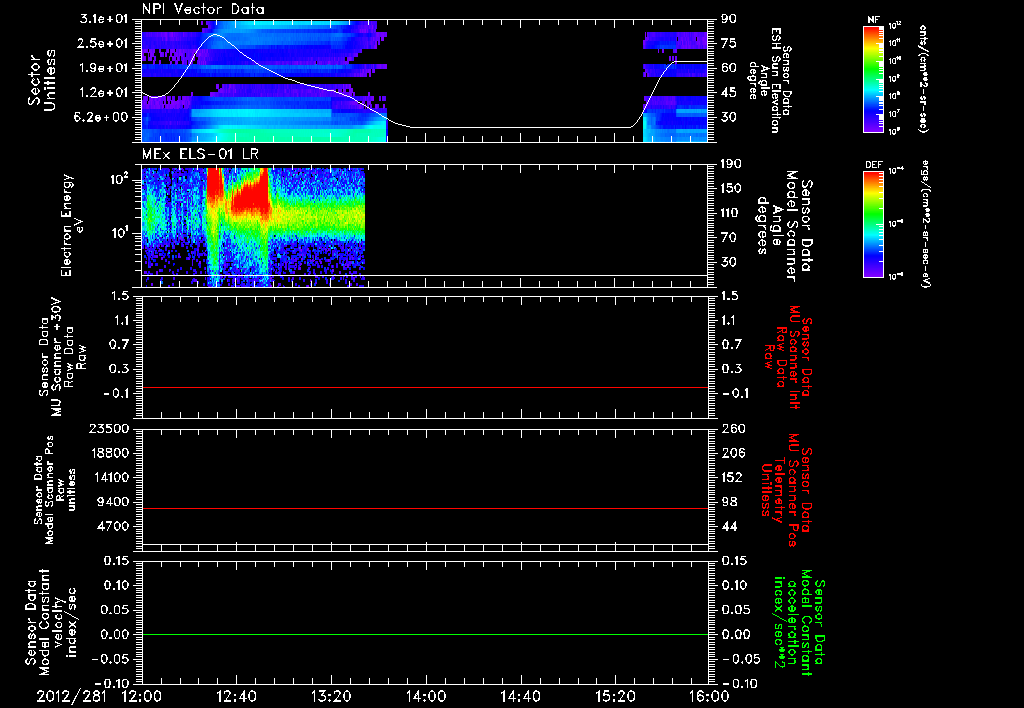Viewport: 1024px width, 708px height.
Task: Click the 15:20 time axis label
Action: pyautogui.click(x=615, y=696)
